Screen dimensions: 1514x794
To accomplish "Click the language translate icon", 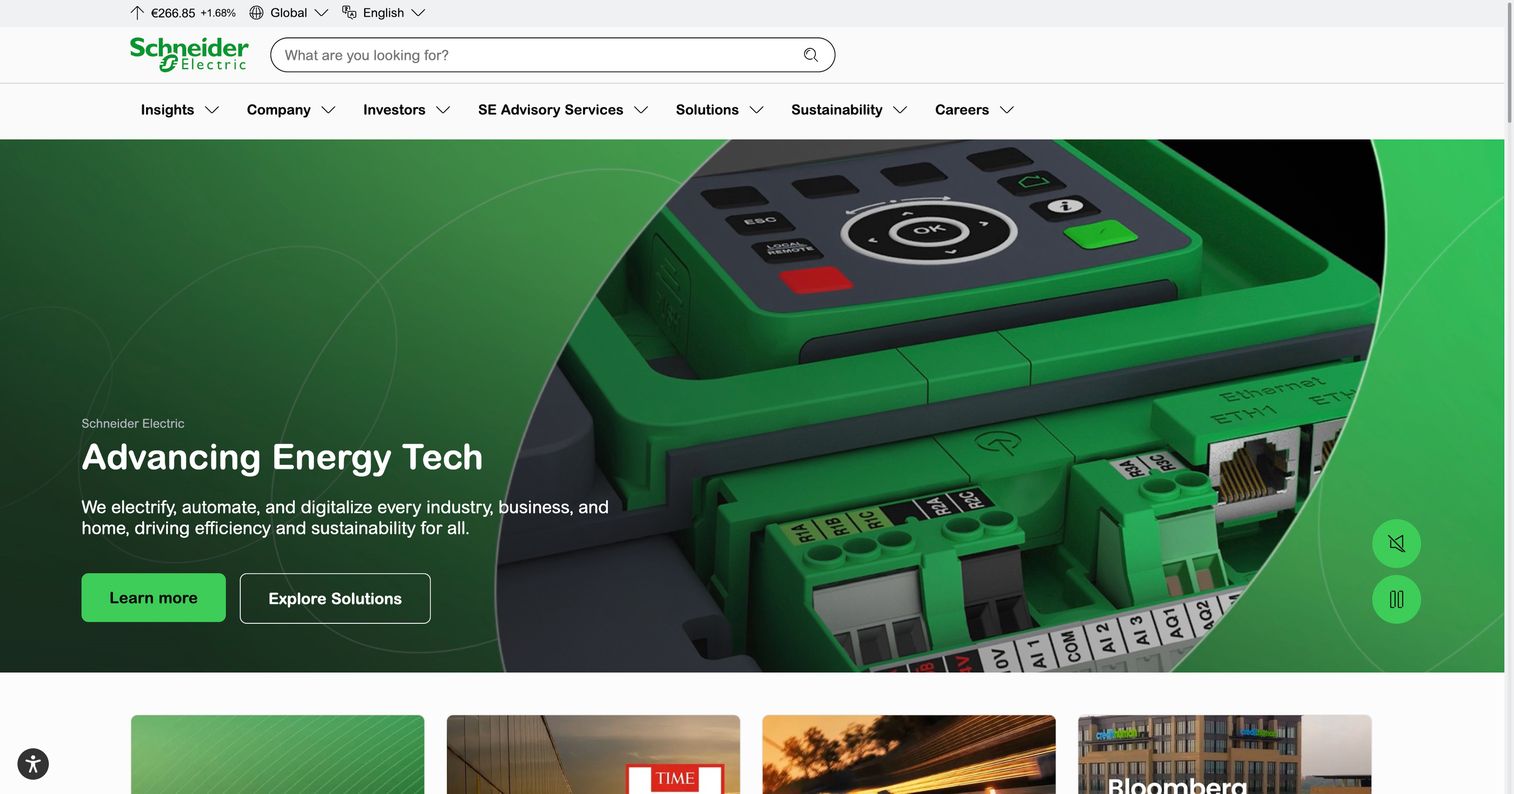I will pyautogui.click(x=349, y=13).
